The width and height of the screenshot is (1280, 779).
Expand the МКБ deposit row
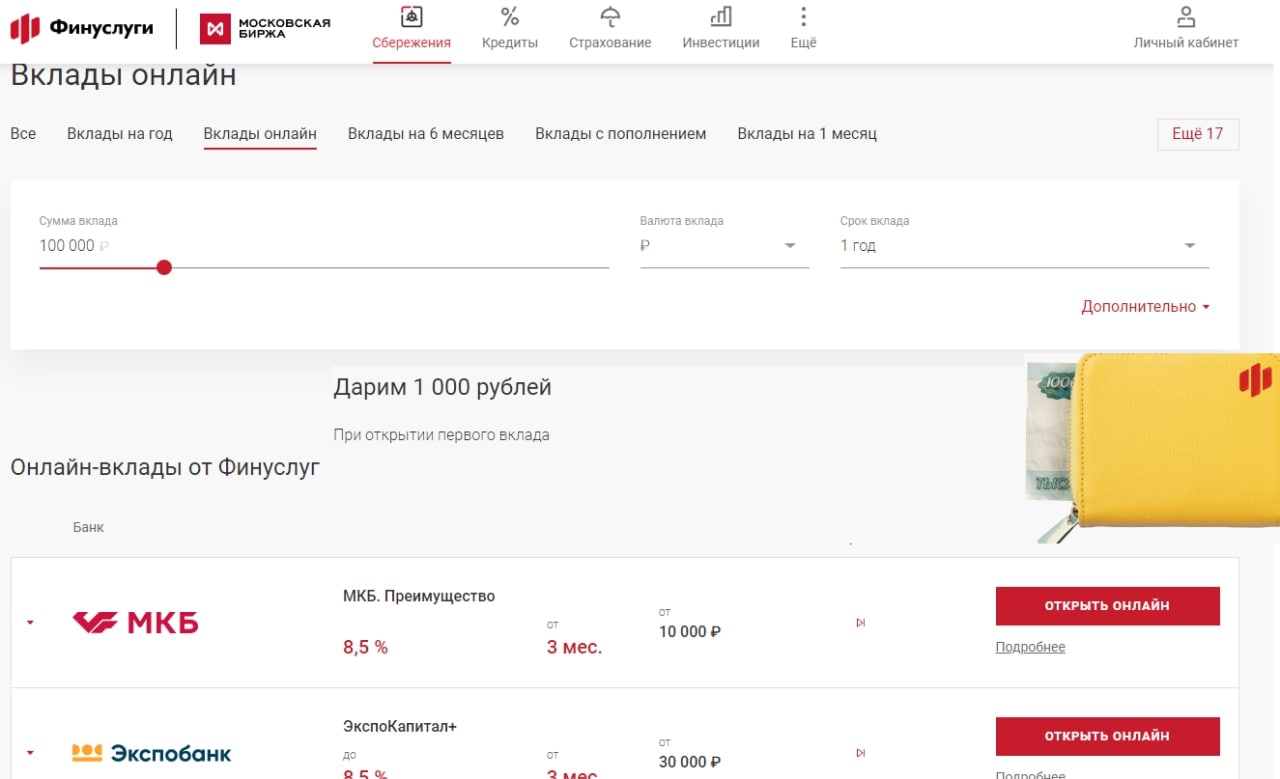(30, 623)
